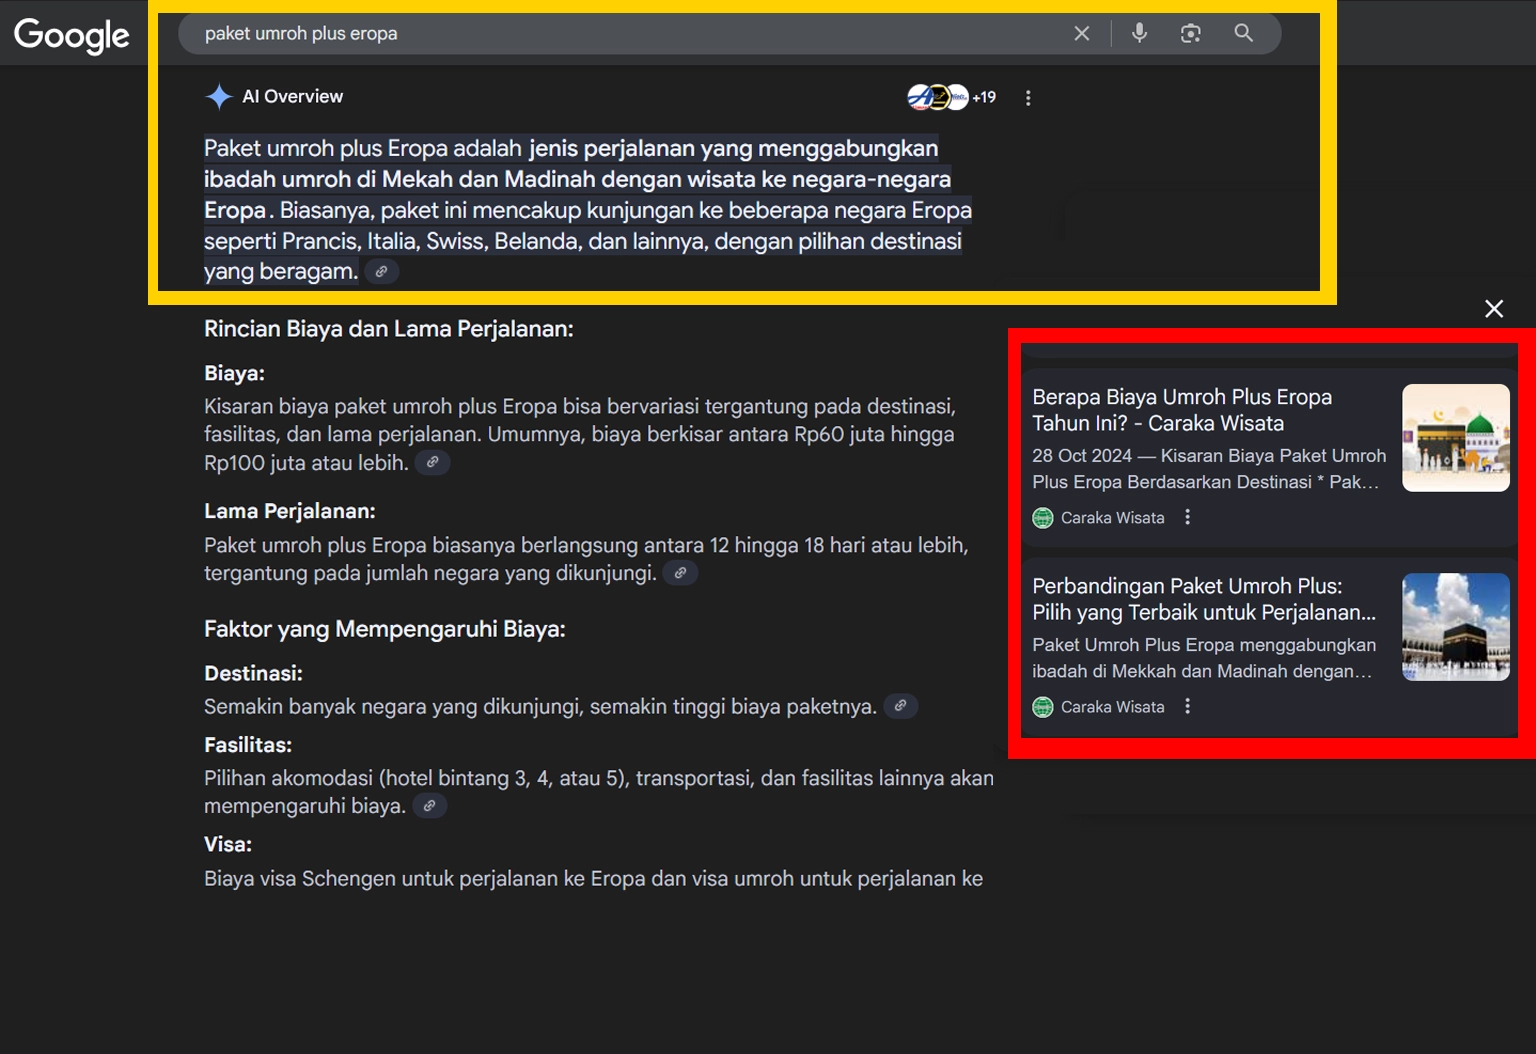Click the 'AI Overview' label

pos(292,97)
